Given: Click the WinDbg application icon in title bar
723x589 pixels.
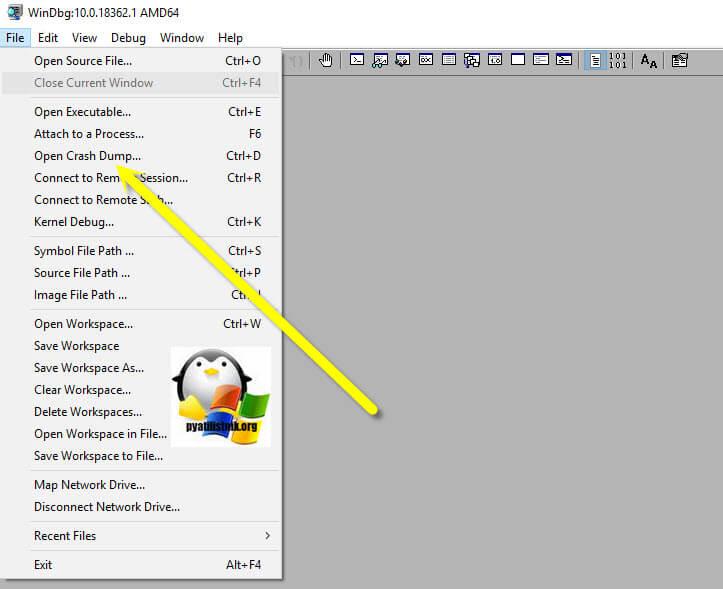Looking at the screenshot, I should (x=15, y=12).
